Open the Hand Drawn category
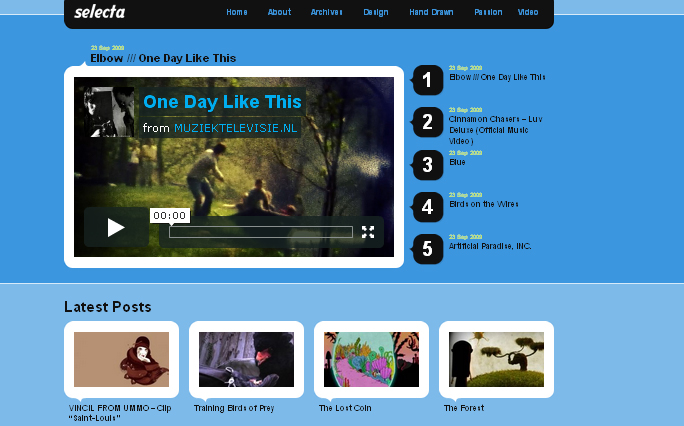Viewport: 684px width, 426px height. click(x=431, y=12)
